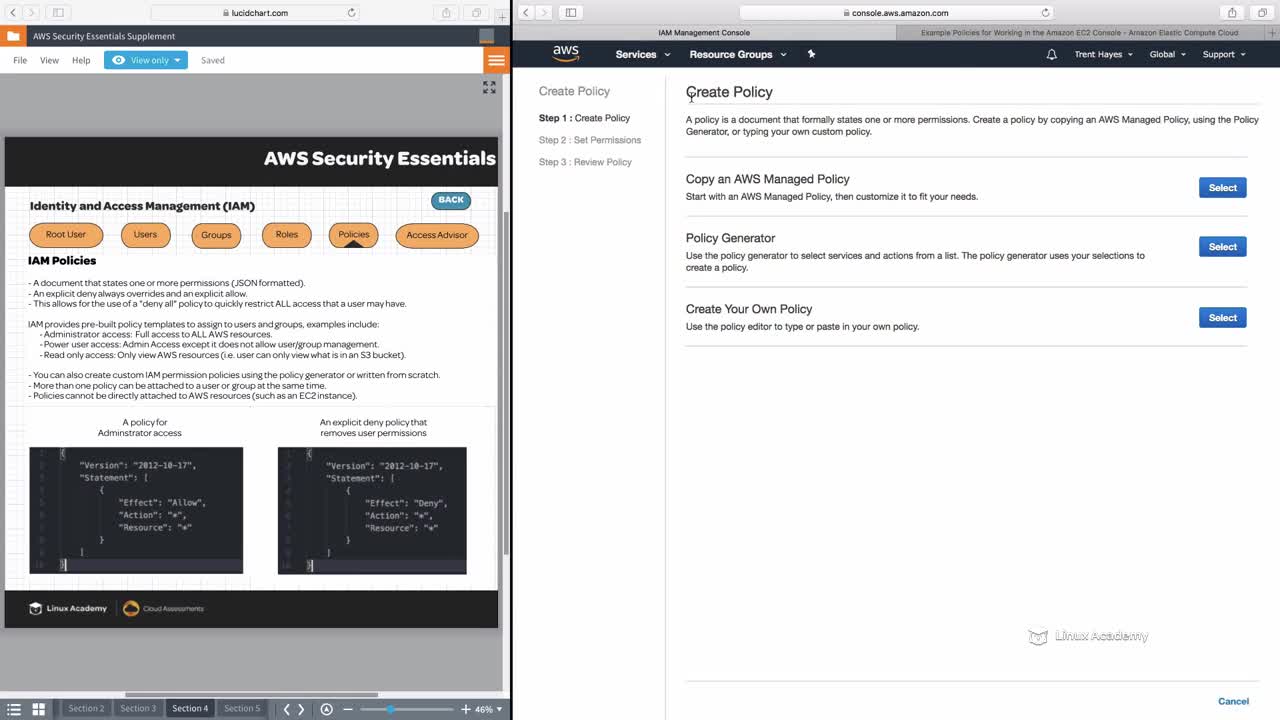Image resolution: width=1280 pixels, height=720 pixels.
Task: Click the Users diagram button
Action: pos(146,235)
